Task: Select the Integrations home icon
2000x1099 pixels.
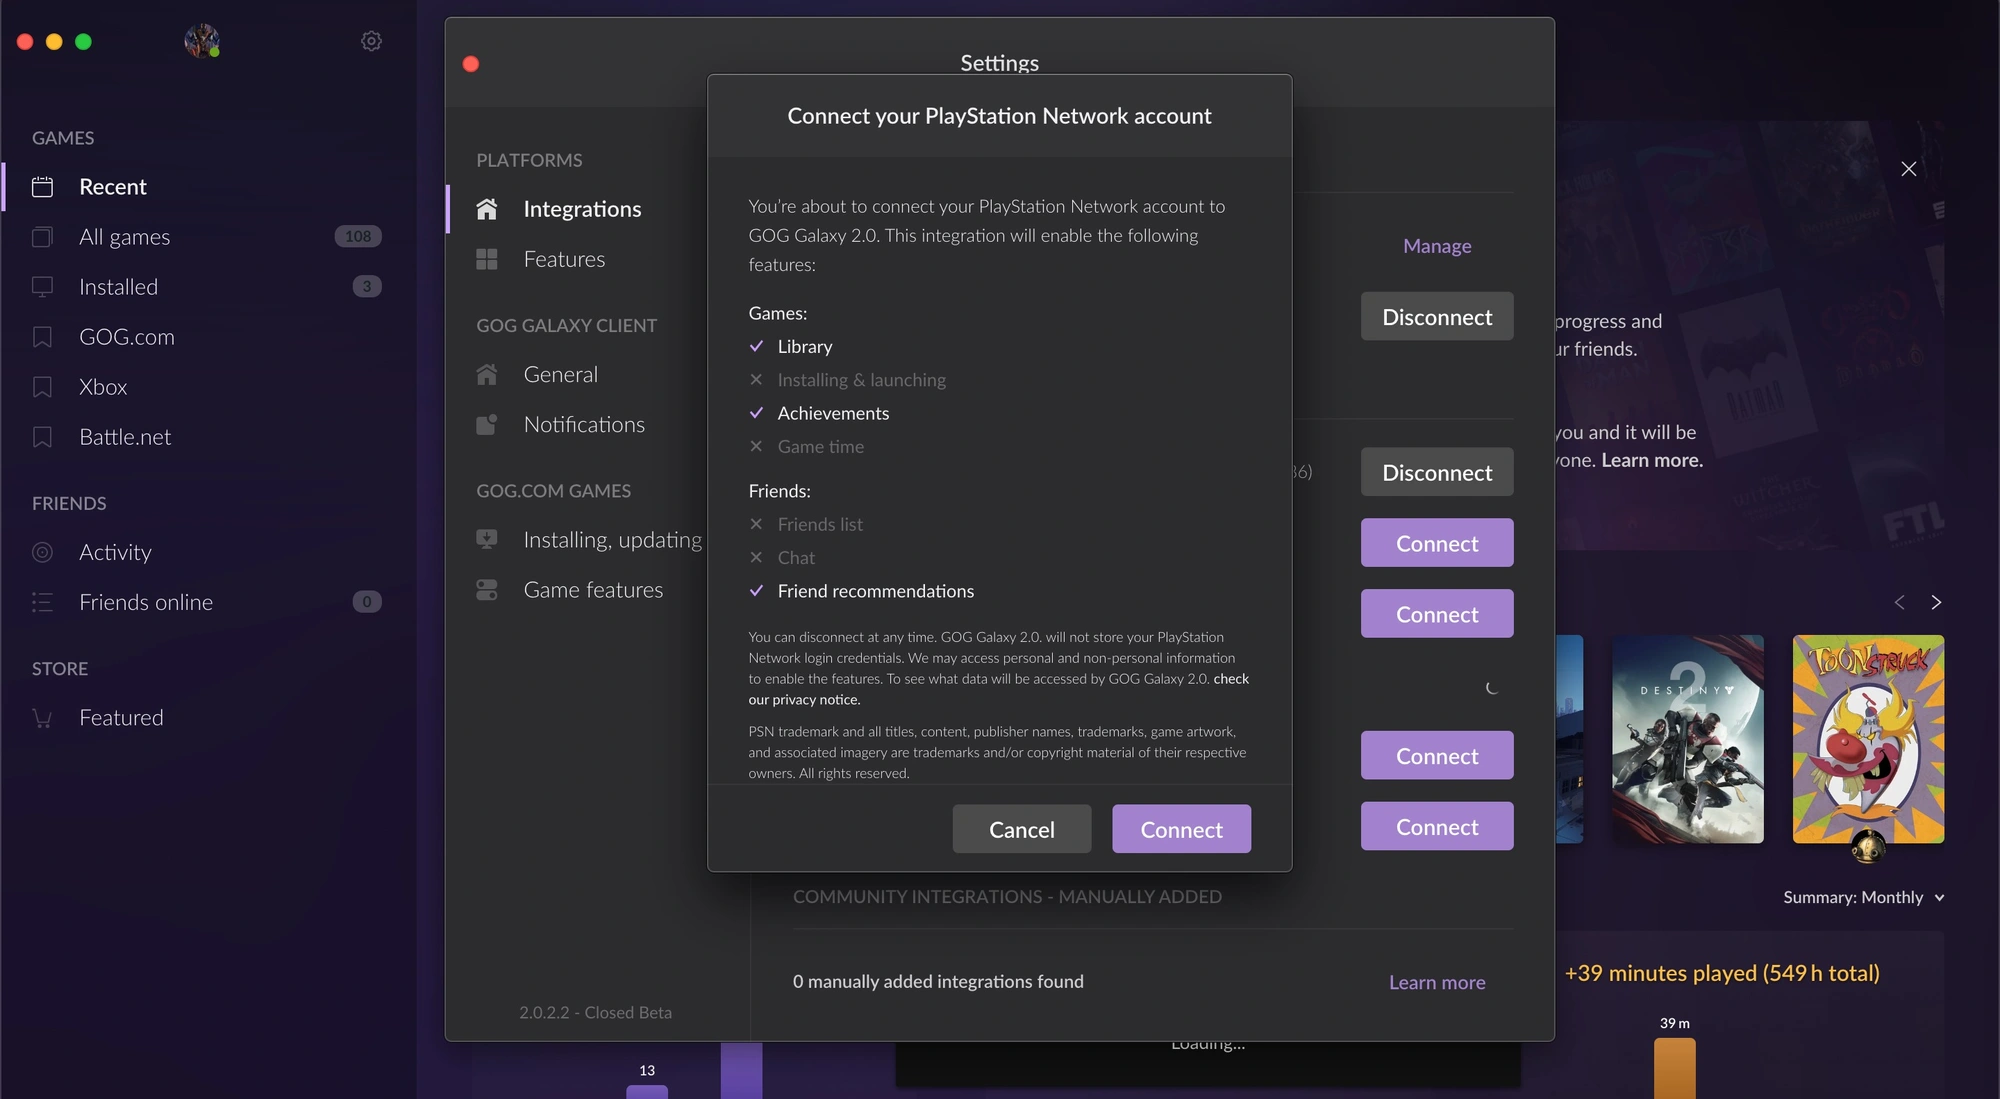Action: tap(487, 209)
